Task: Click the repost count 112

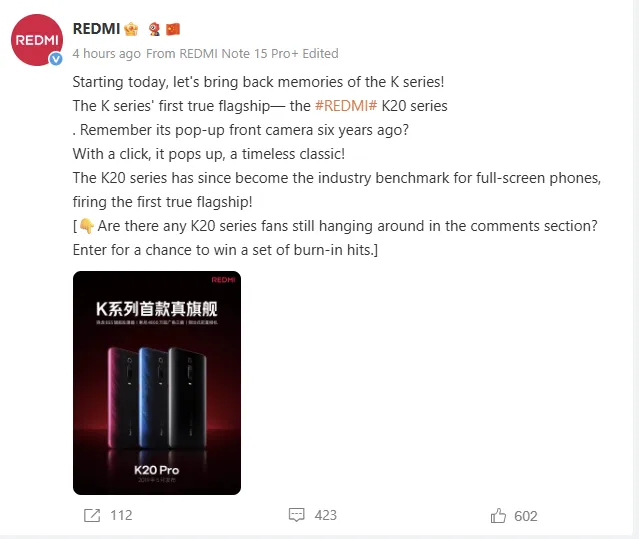Action: pyautogui.click(x=121, y=515)
